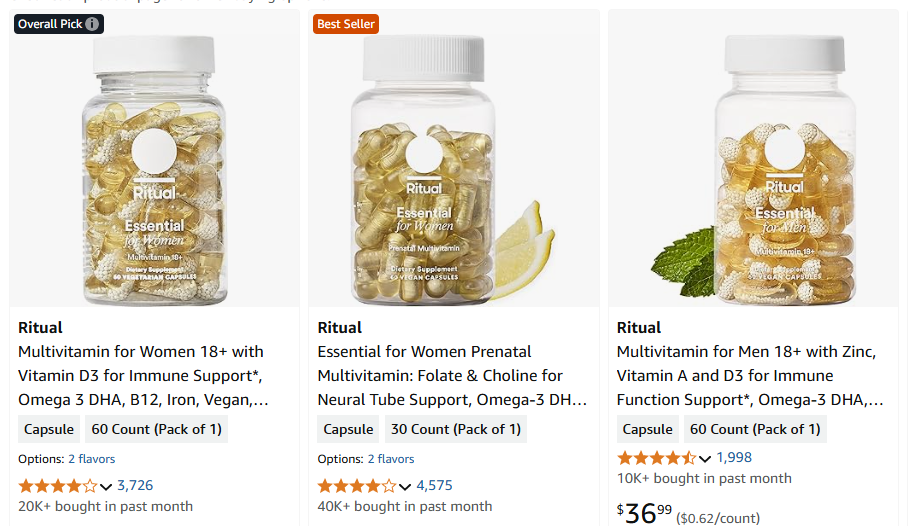This screenshot has width=908, height=526.
Task: Click the $36.99 price on Men's multivitamin
Action: click(644, 513)
